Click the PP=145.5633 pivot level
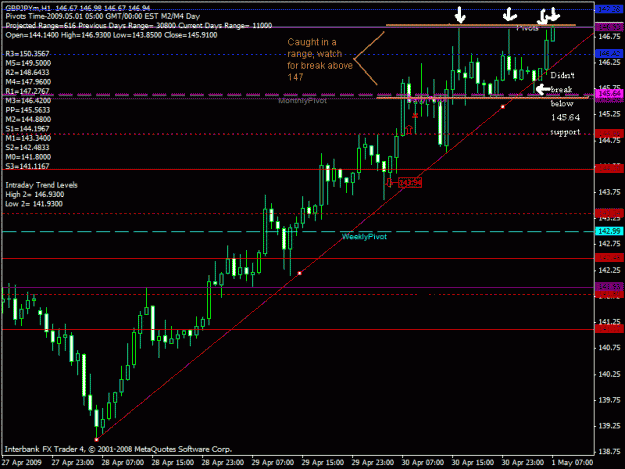 [28, 110]
